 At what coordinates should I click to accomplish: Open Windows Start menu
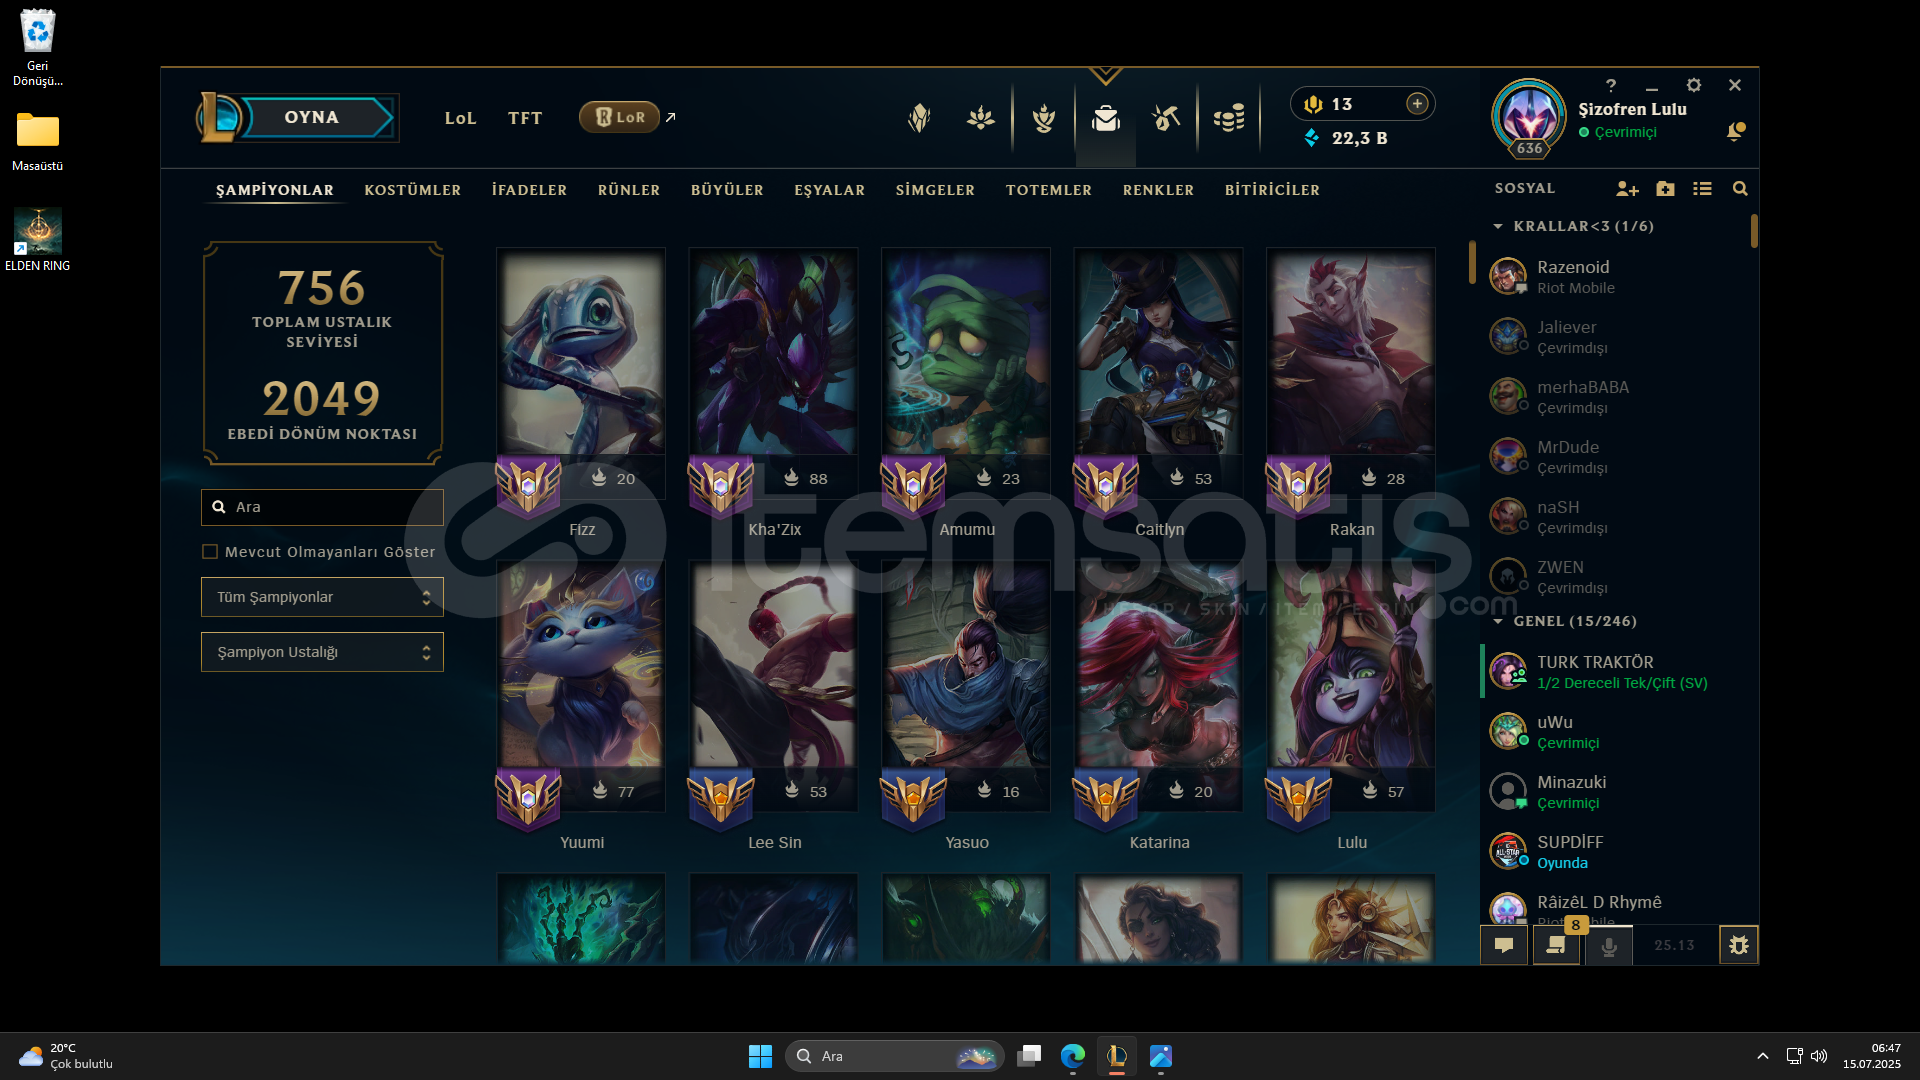[x=760, y=1056]
